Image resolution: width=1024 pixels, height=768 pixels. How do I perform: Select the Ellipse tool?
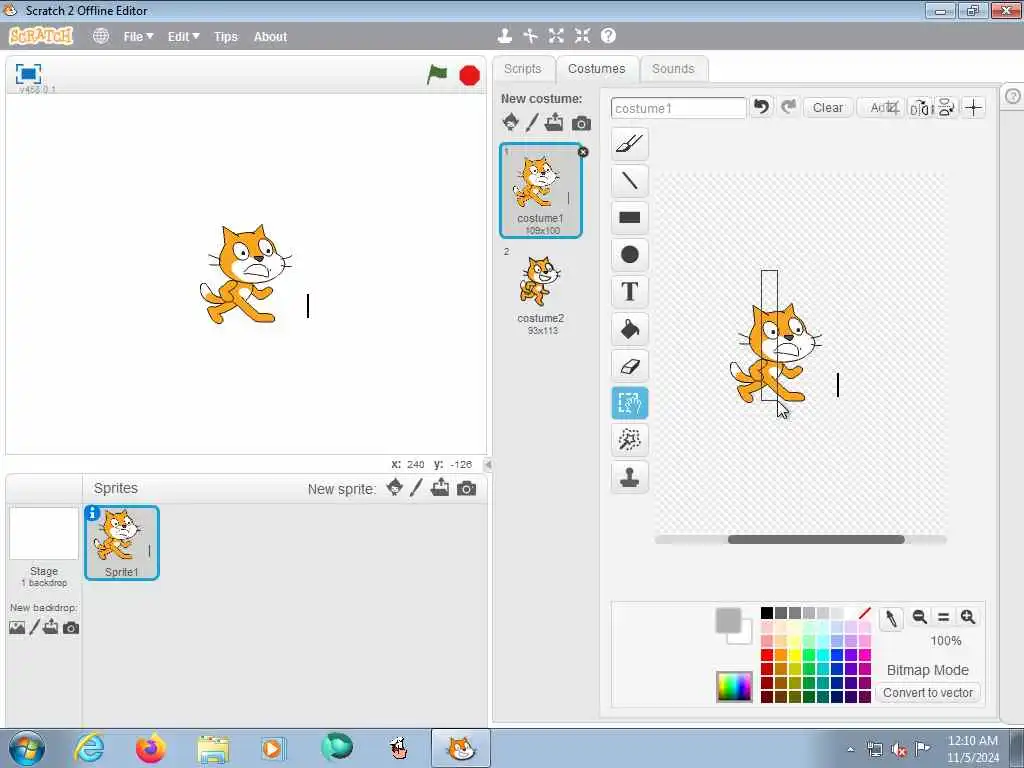point(630,255)
